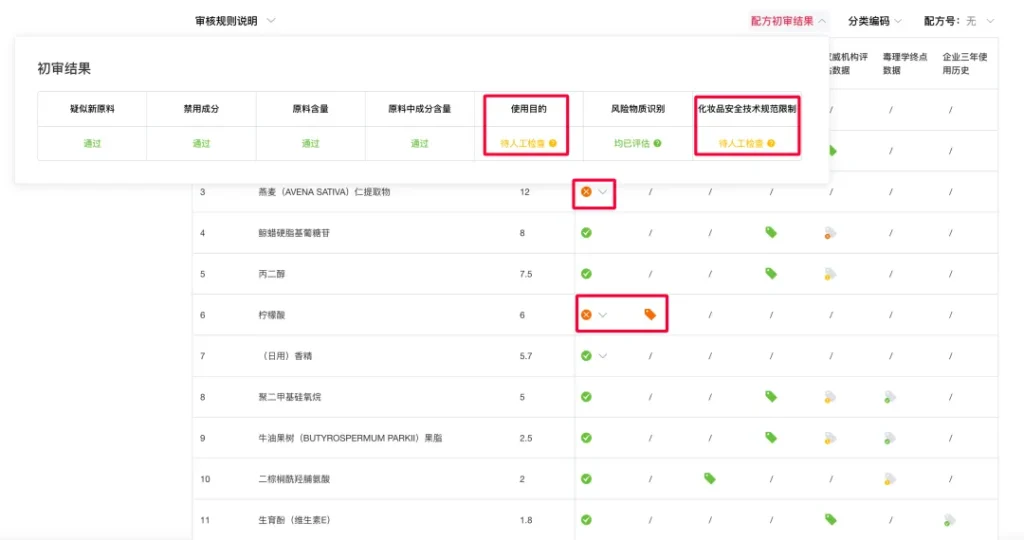Image resolution: width=1024 pixels, height=540 pixels.
Task: Click the orange failed status icon for 柠檬酸
Action: pyautogui.click(x=586, y=314)
